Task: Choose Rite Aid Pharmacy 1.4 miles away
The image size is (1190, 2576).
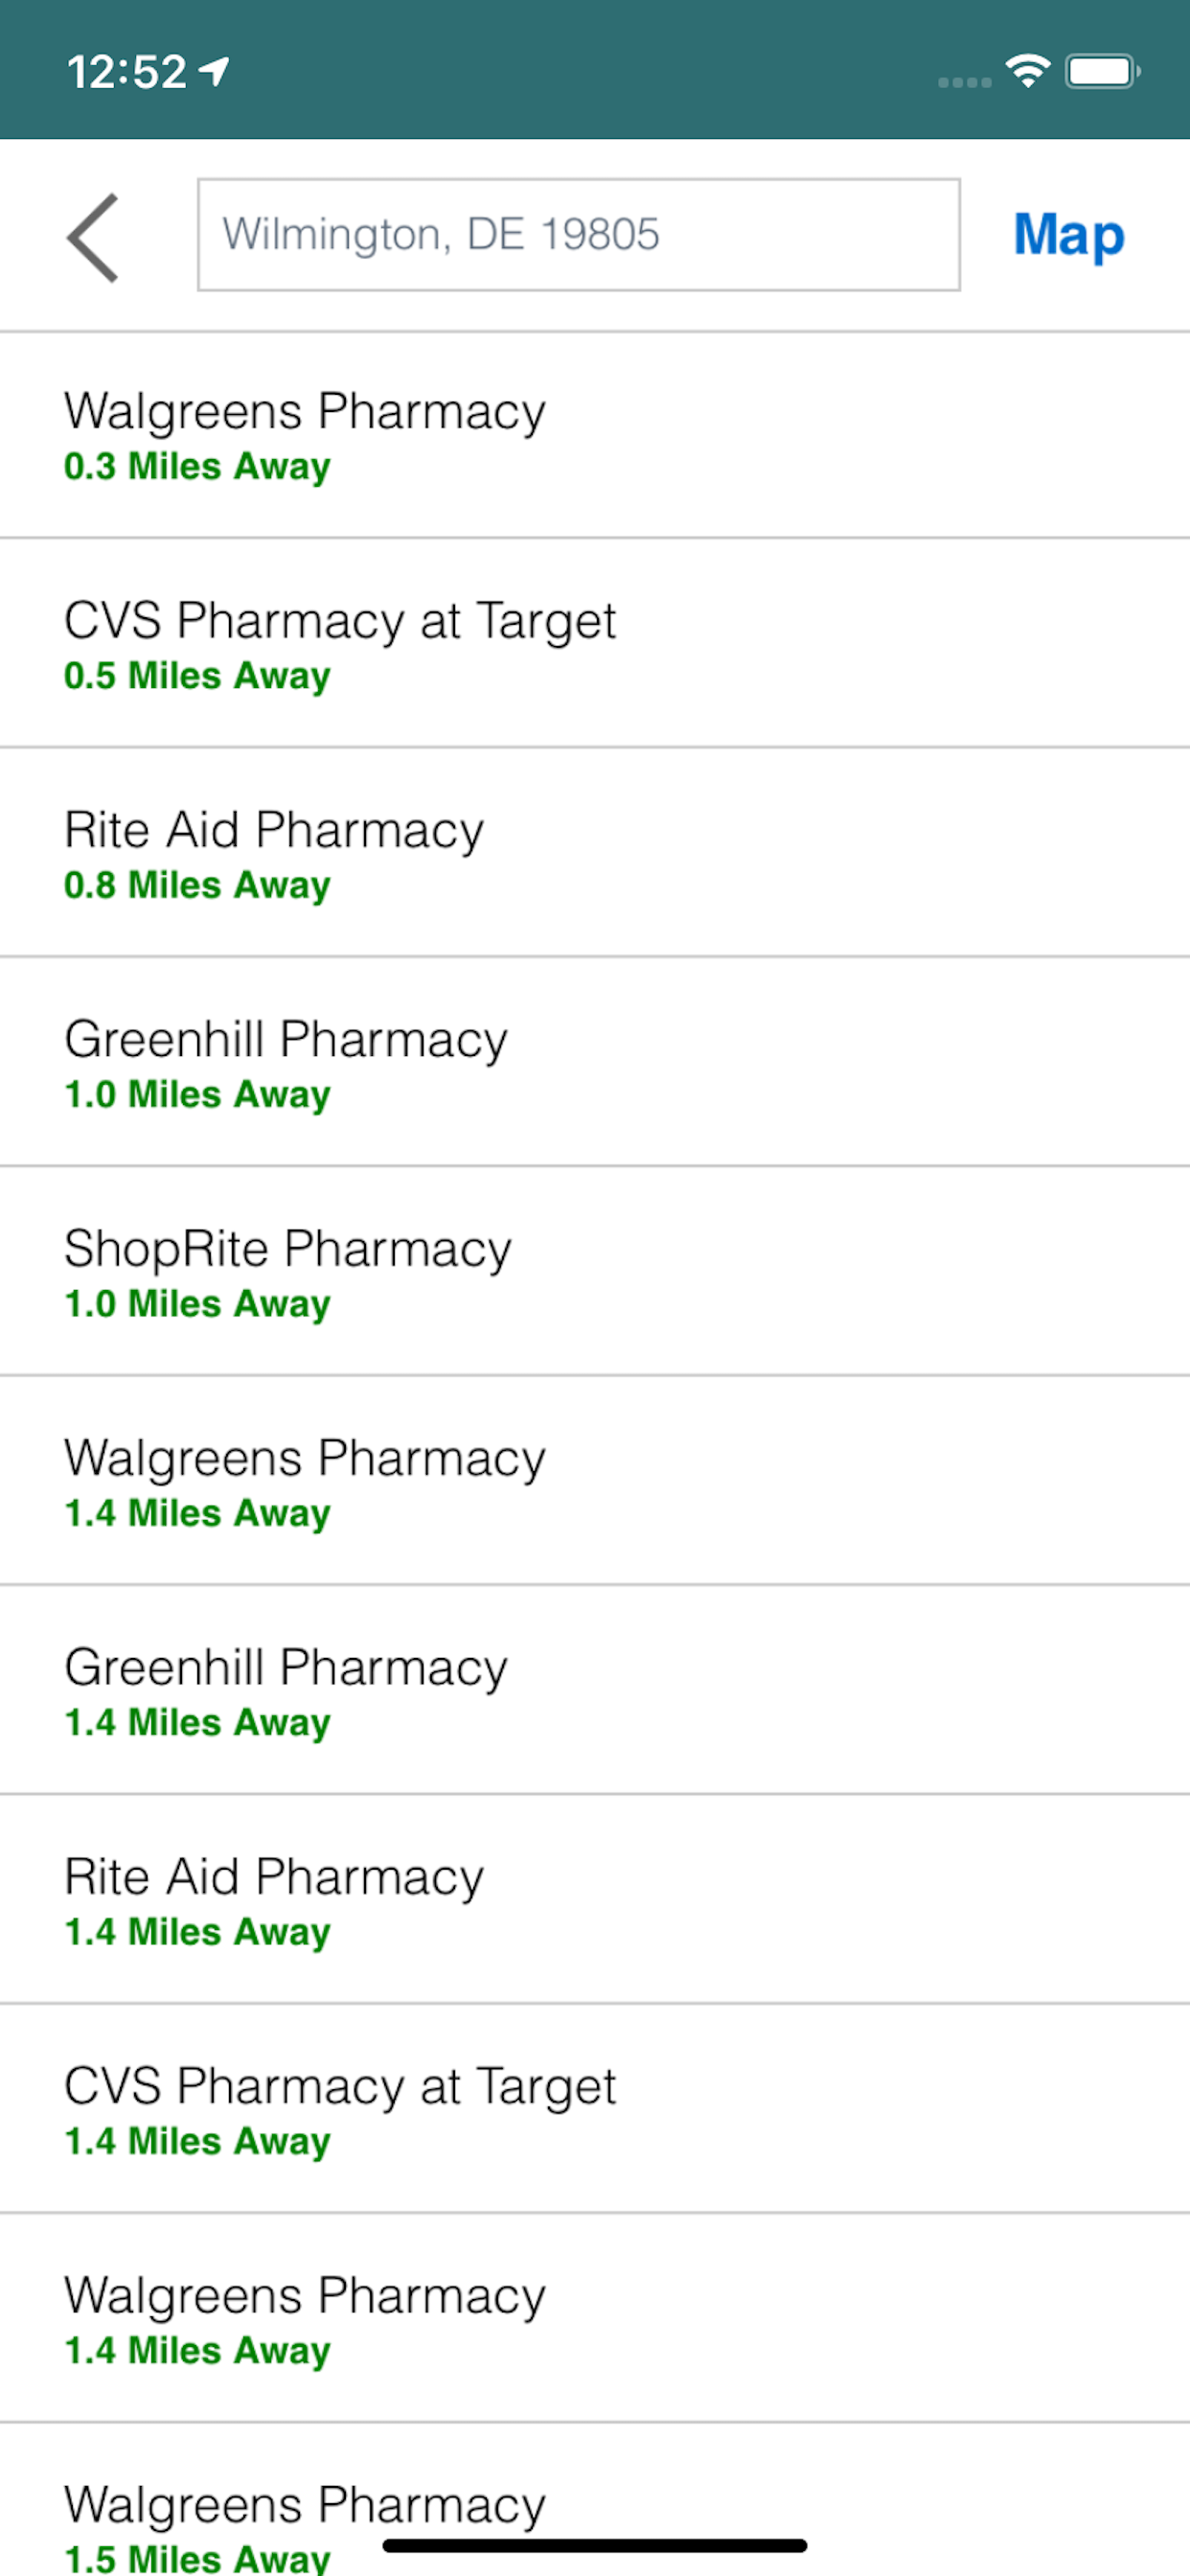Action: point(594,1900)
